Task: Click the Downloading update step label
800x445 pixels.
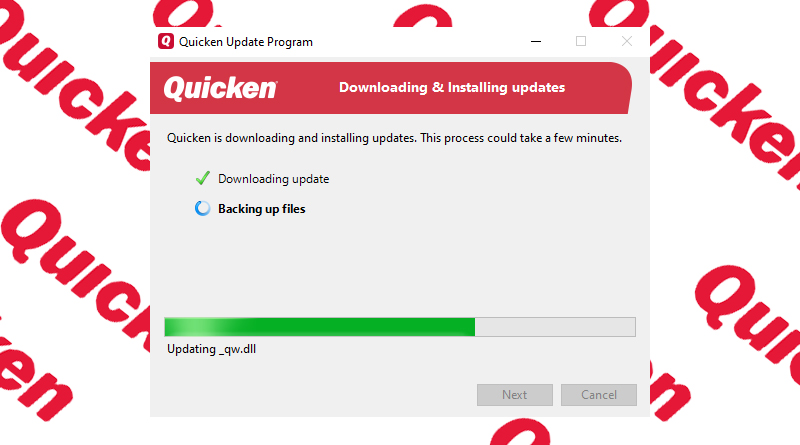Action: pyautogui.click(x=273, y=179)
